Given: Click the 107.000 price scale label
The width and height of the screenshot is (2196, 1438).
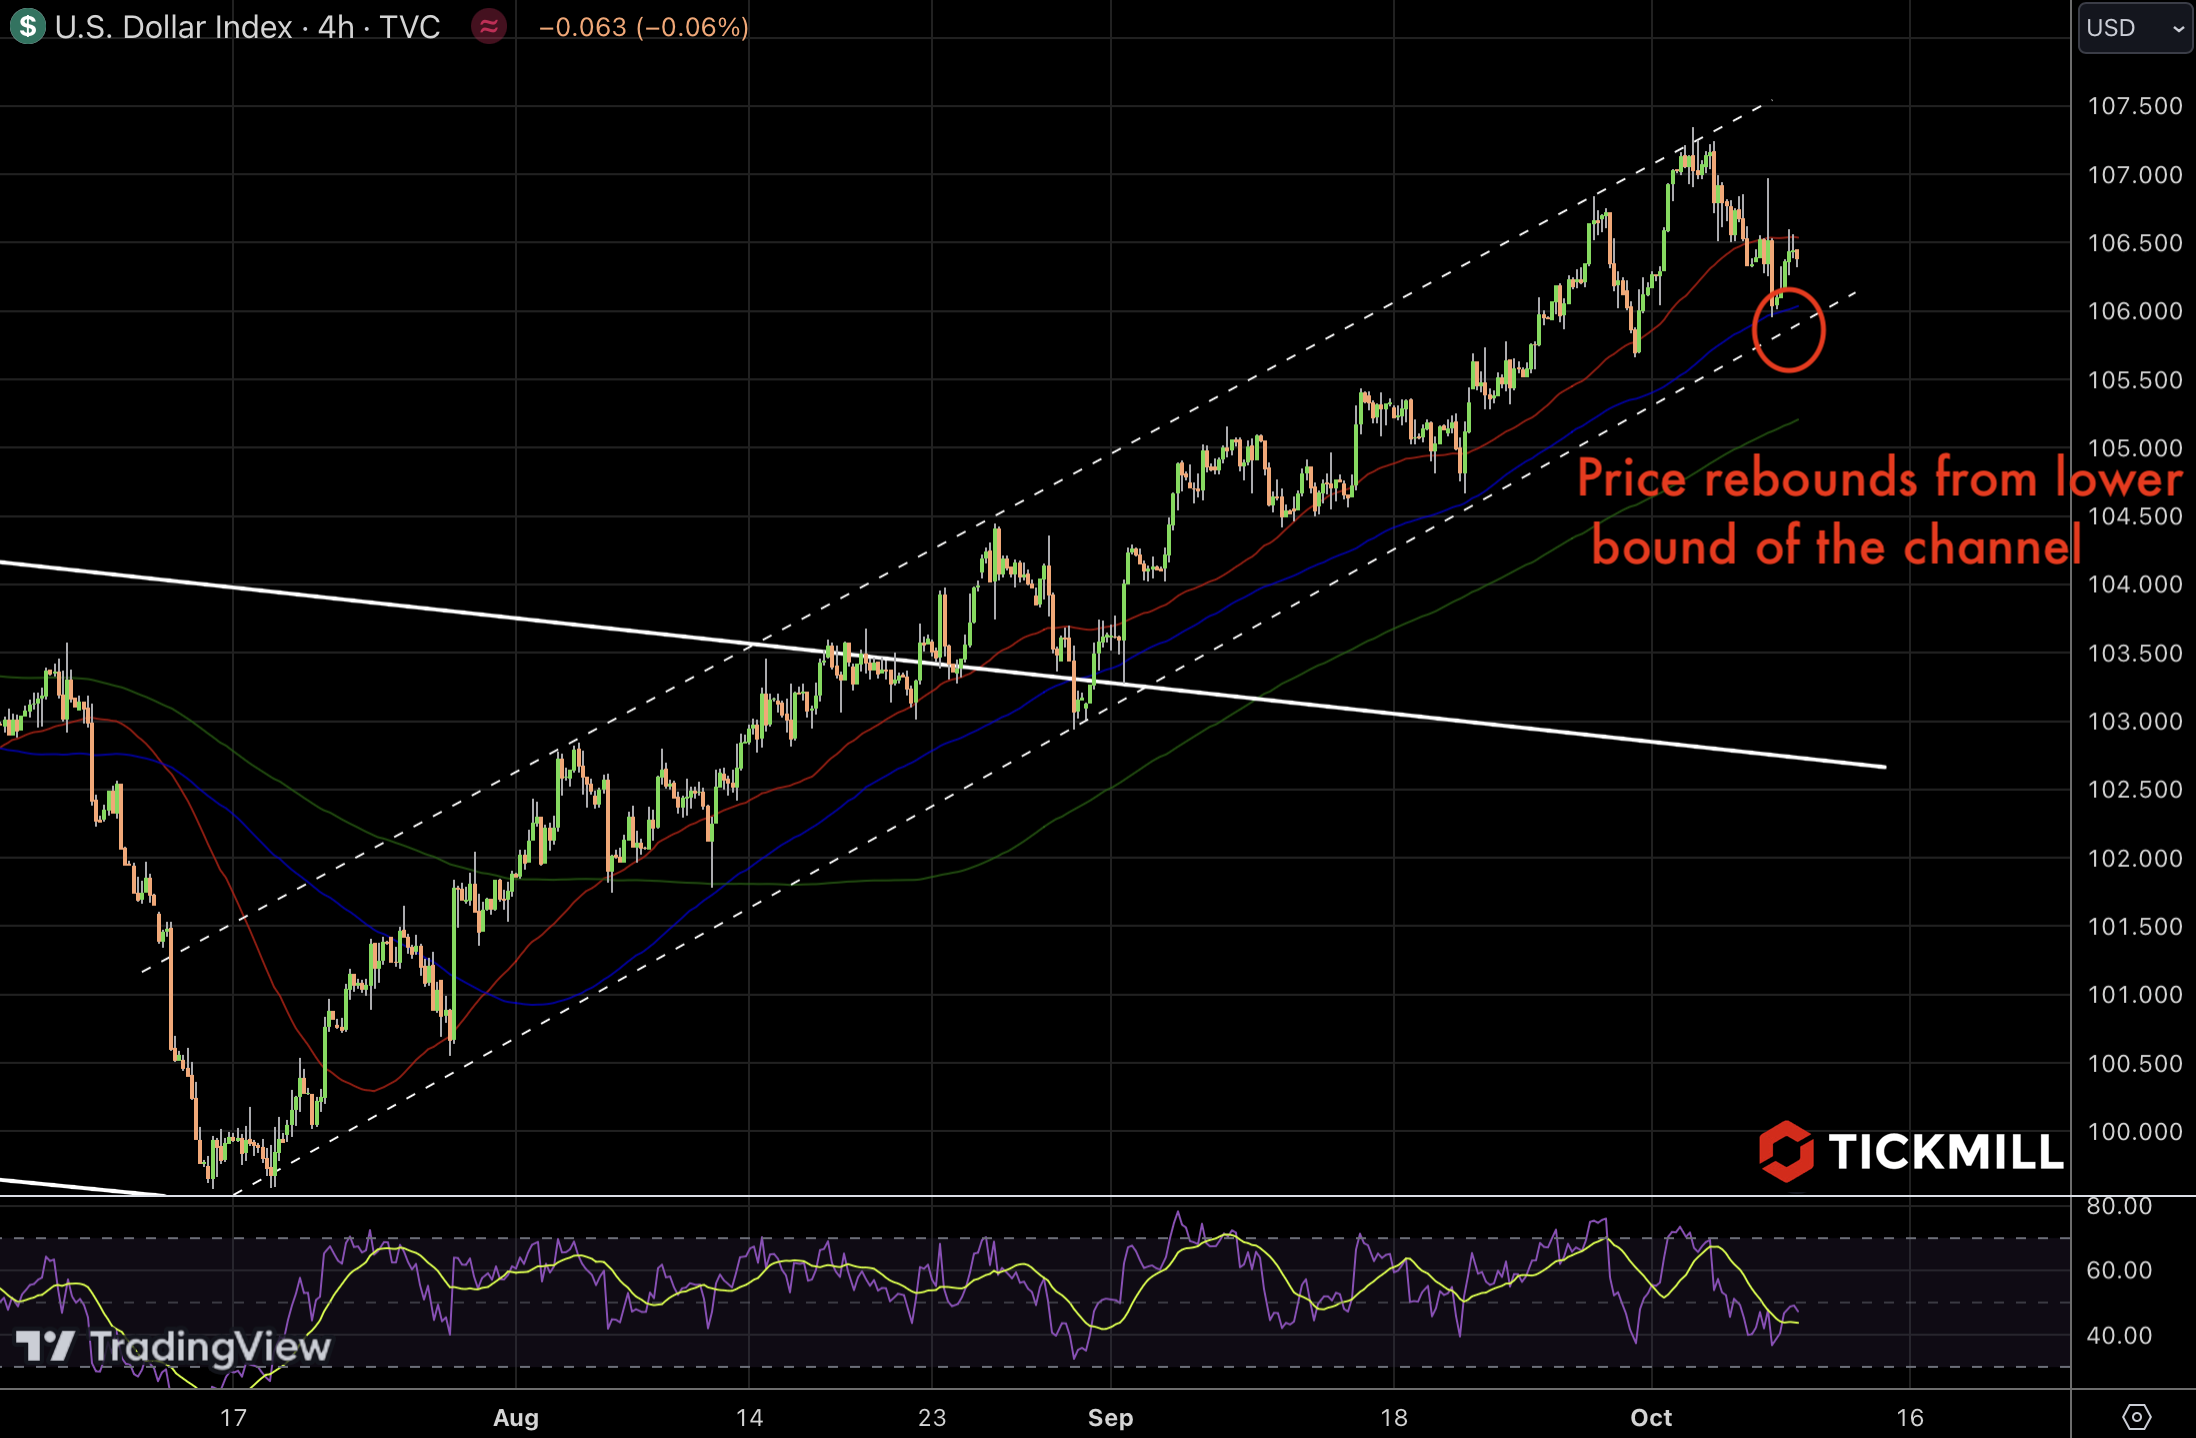Looking at the screenshot, I should tap(2134, 175).
